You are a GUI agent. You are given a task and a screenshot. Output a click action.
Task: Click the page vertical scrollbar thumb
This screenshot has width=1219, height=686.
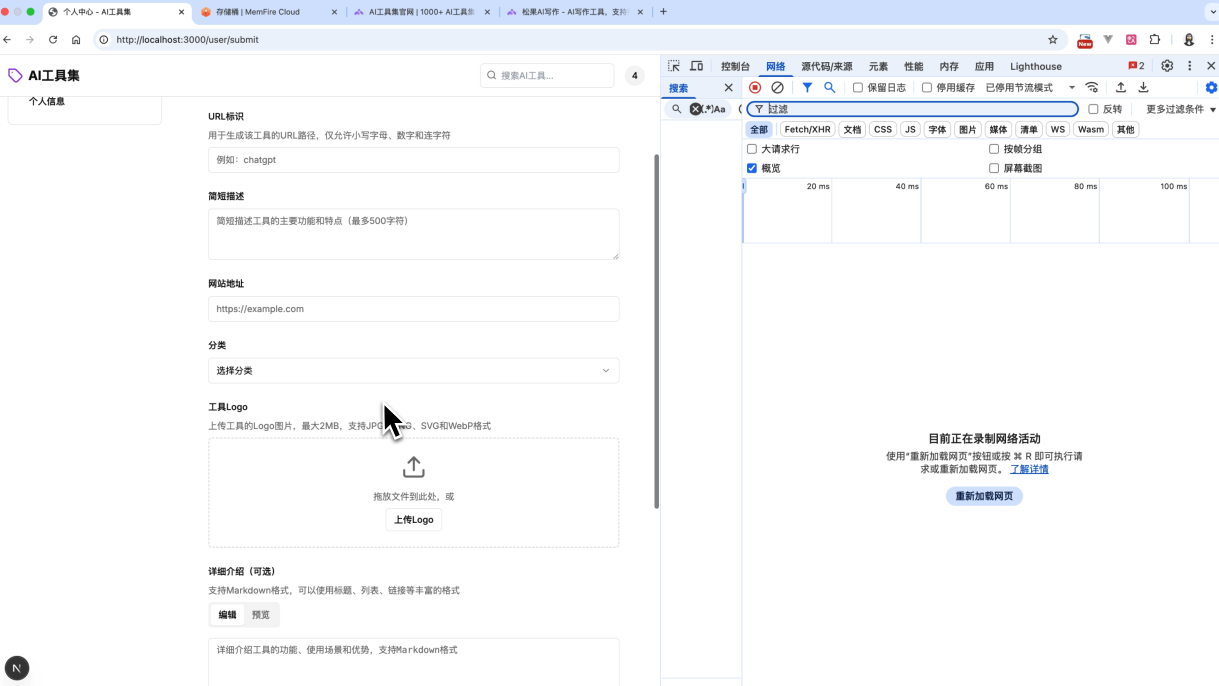click(656, 330)
